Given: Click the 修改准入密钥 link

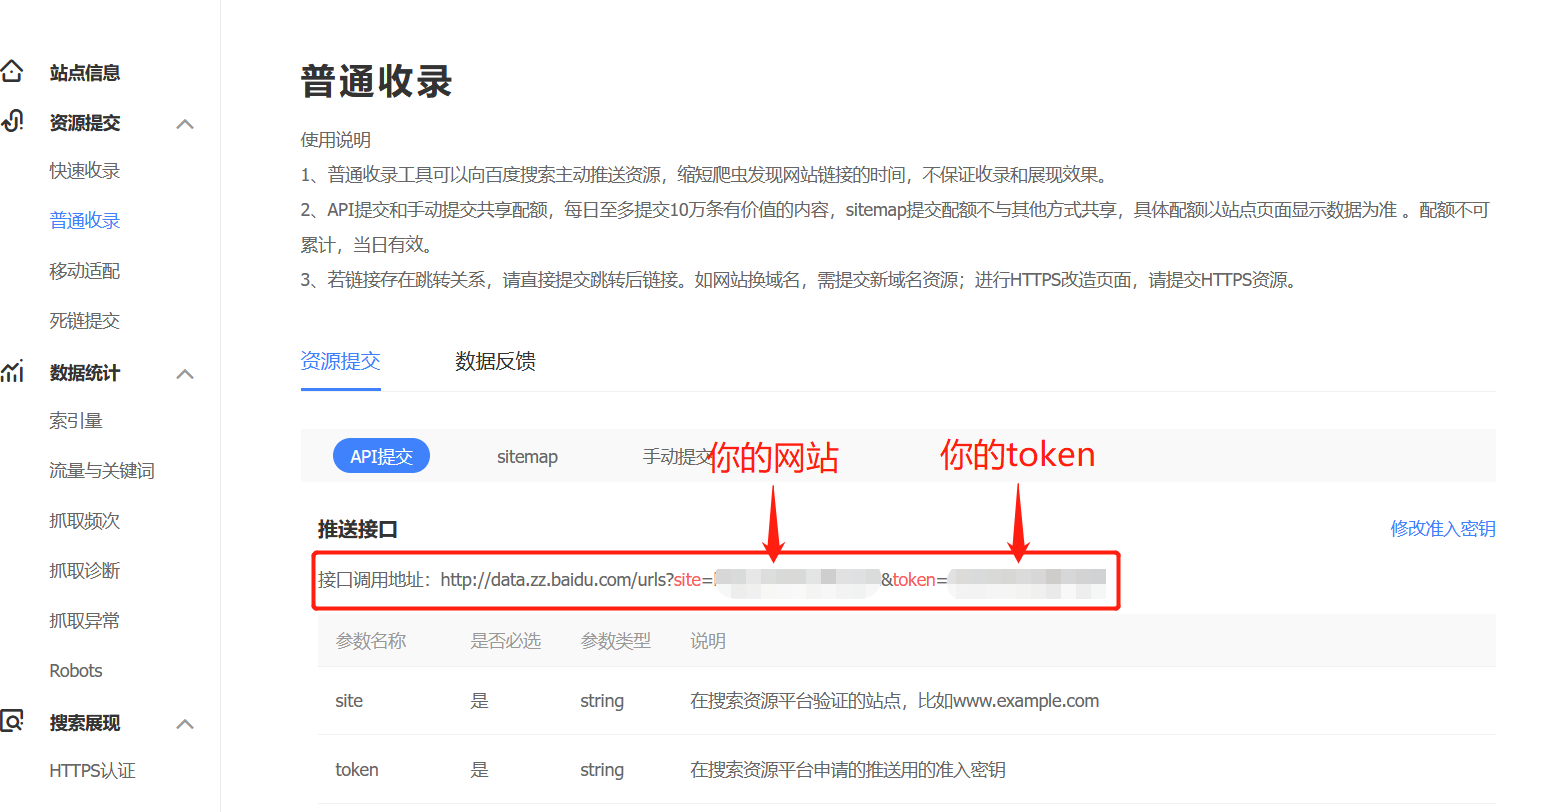Looking at the screenshot, I should tap(1443, 529).
